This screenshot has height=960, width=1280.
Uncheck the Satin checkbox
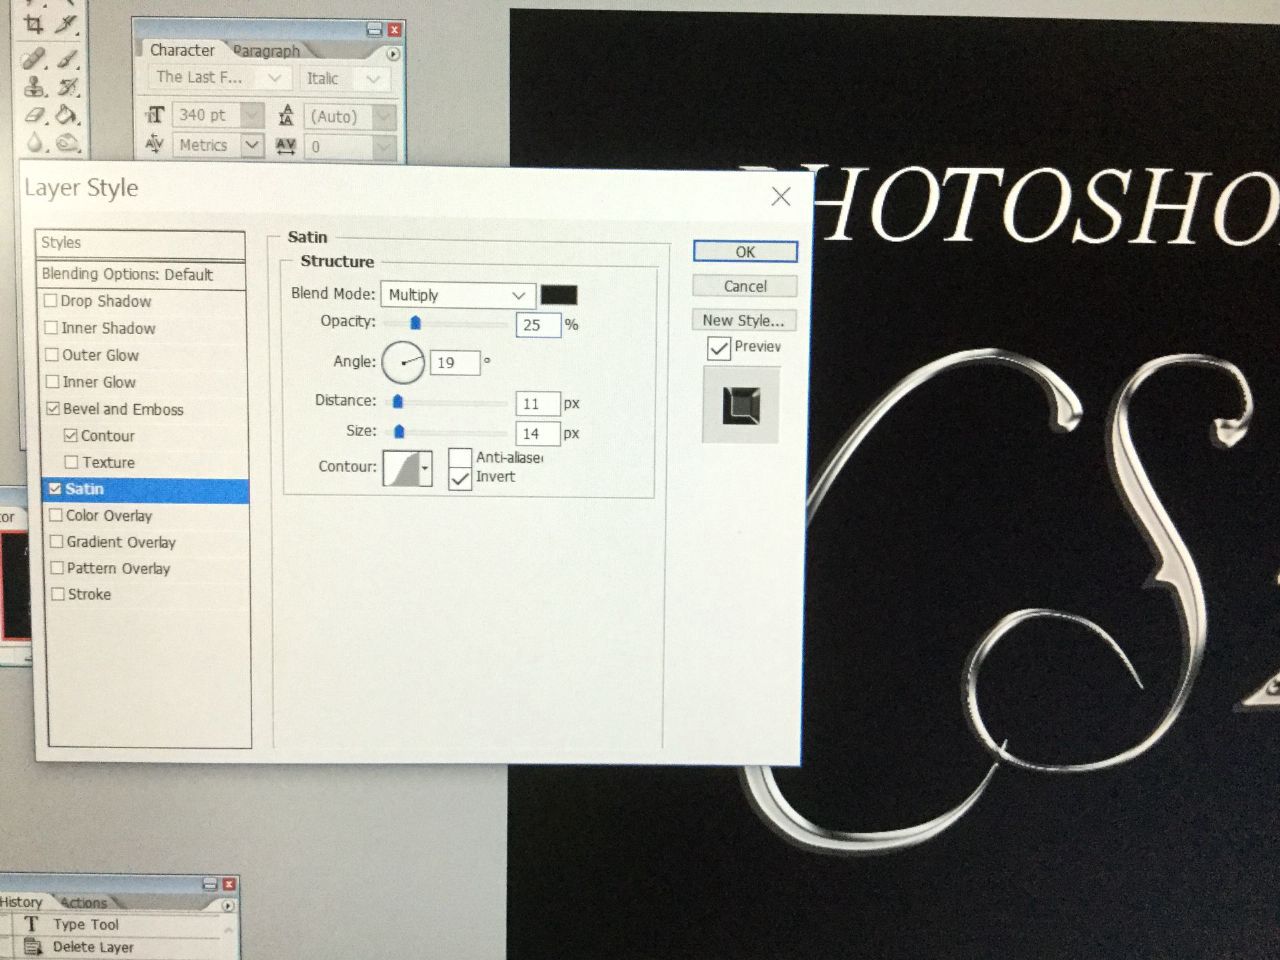55,488
